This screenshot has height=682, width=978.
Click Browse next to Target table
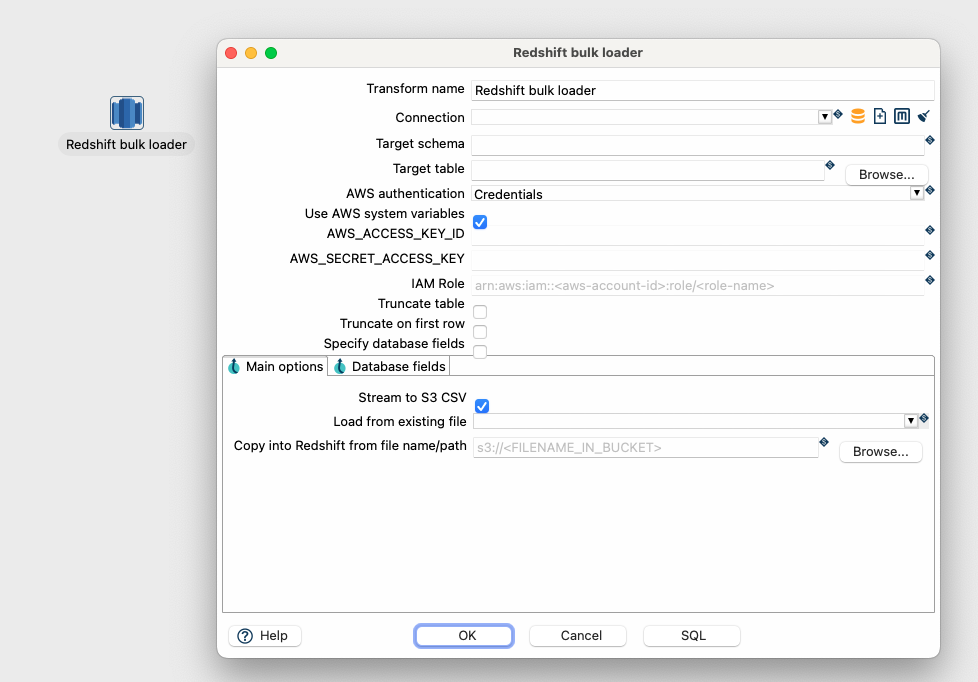(886, 175)
